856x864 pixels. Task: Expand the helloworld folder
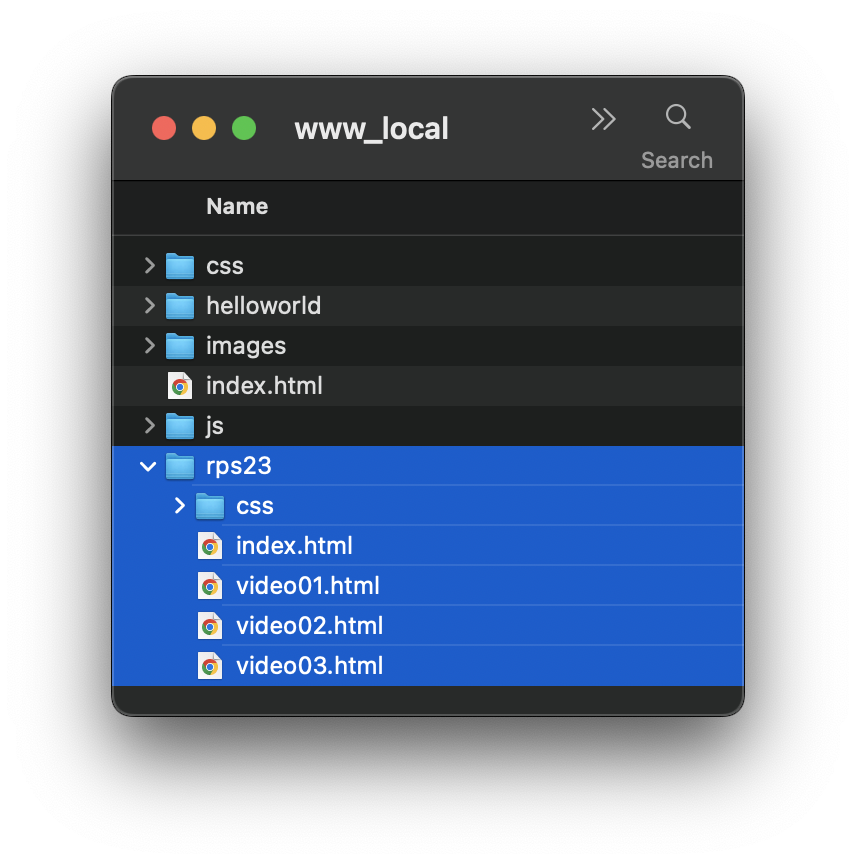(x=149, y=306)
